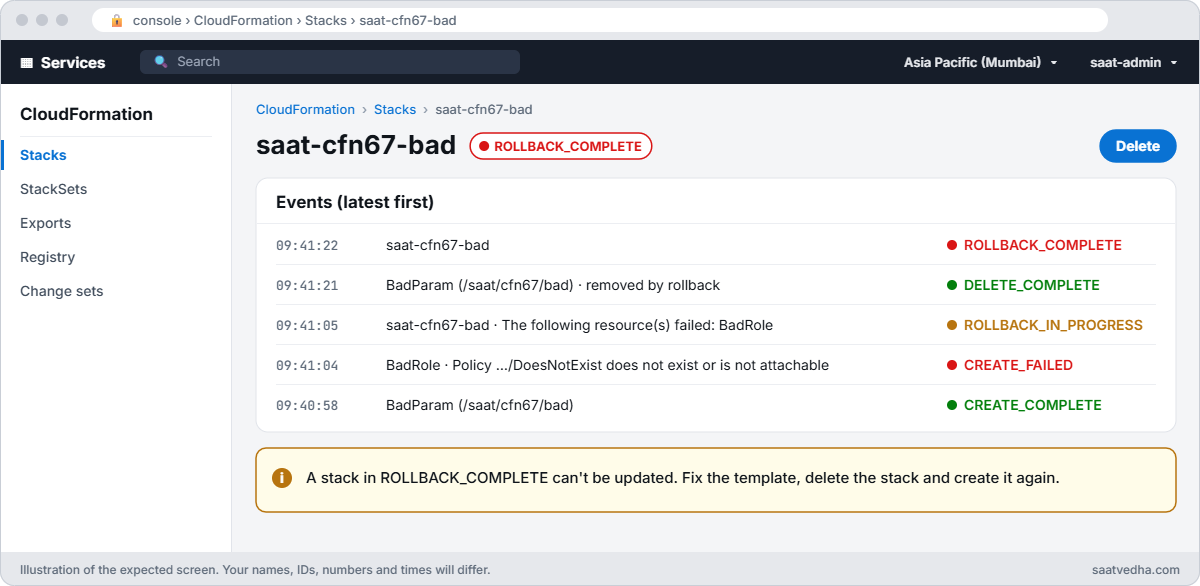Open the saat-admin account dropdown

click(1133, 62)
